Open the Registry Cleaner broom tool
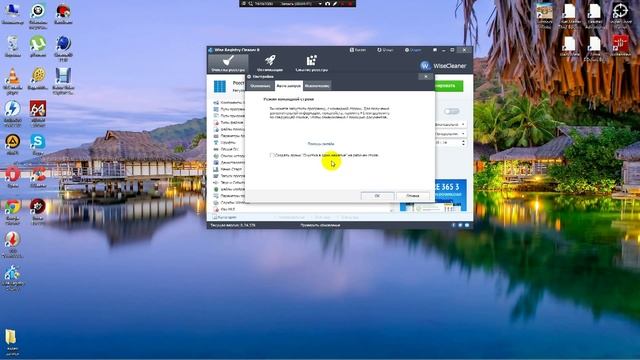Viewport: 640px width, 360px height. point(228,64)
